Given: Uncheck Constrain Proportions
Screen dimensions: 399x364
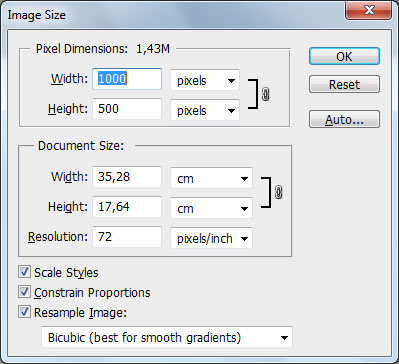Looking at the screenshot, I should tap(24, 292).
